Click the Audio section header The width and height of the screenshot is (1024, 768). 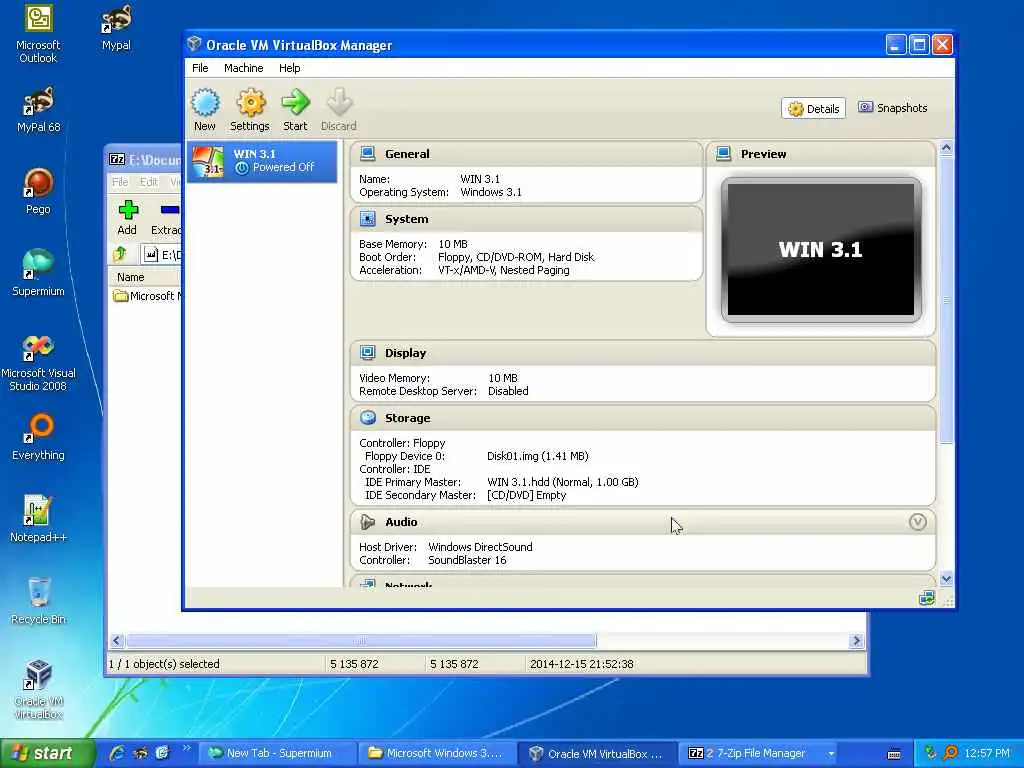tap(643, 522)
